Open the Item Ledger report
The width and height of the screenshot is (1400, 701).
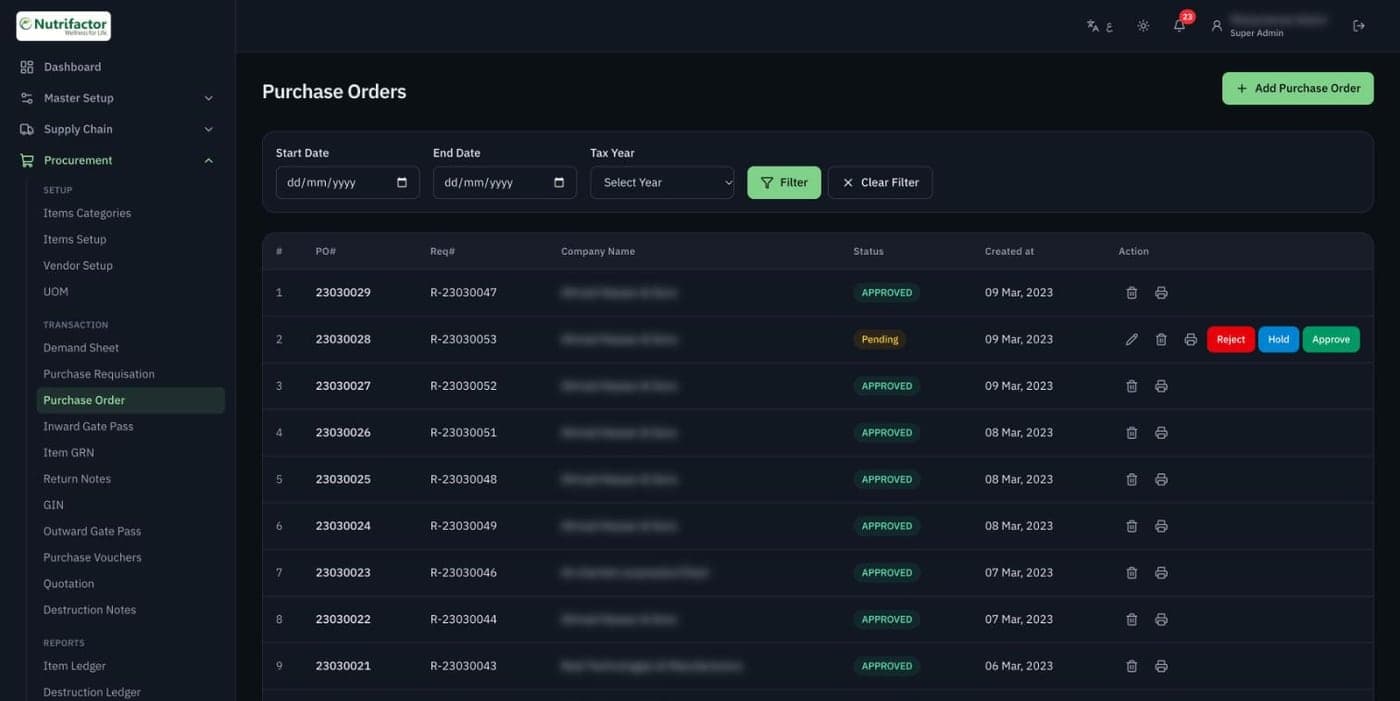click(x=75, y=666)
